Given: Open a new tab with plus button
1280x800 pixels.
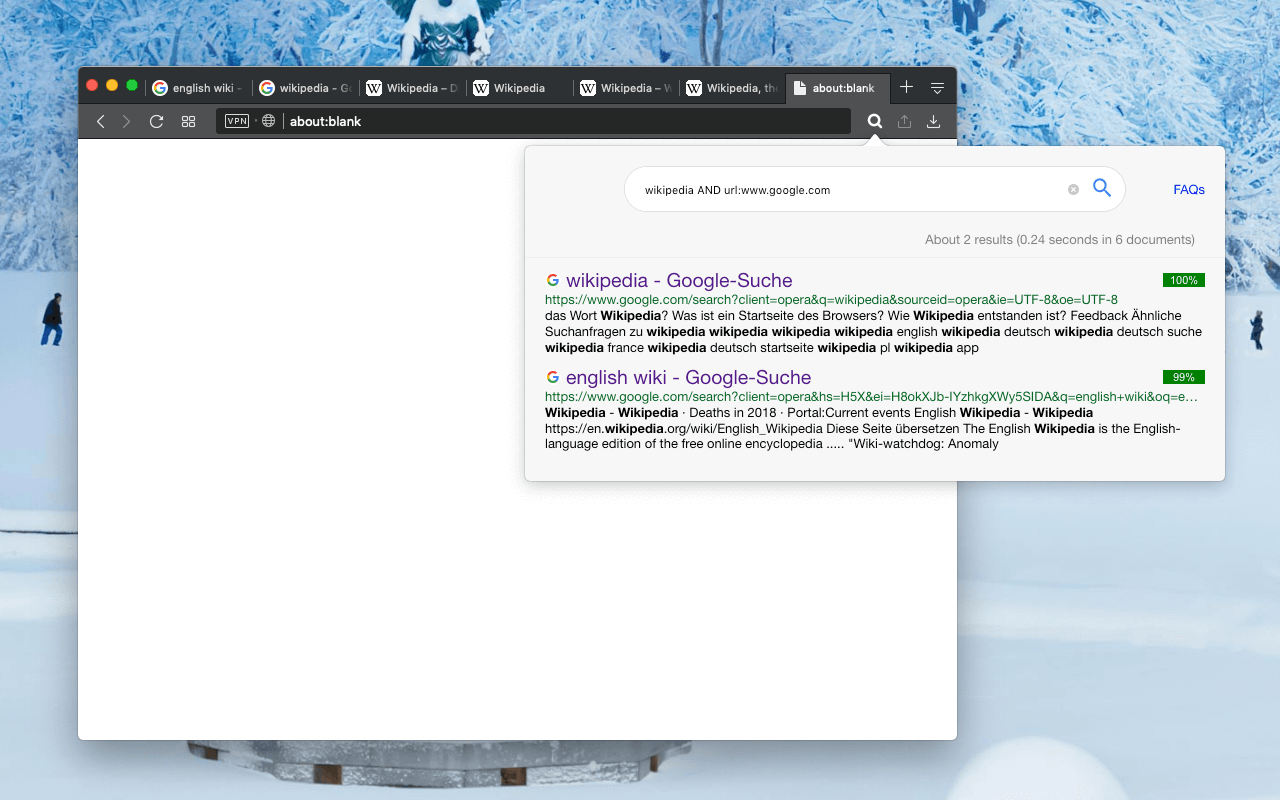Looking at the screenshot, I should click(x=906, y=87).
